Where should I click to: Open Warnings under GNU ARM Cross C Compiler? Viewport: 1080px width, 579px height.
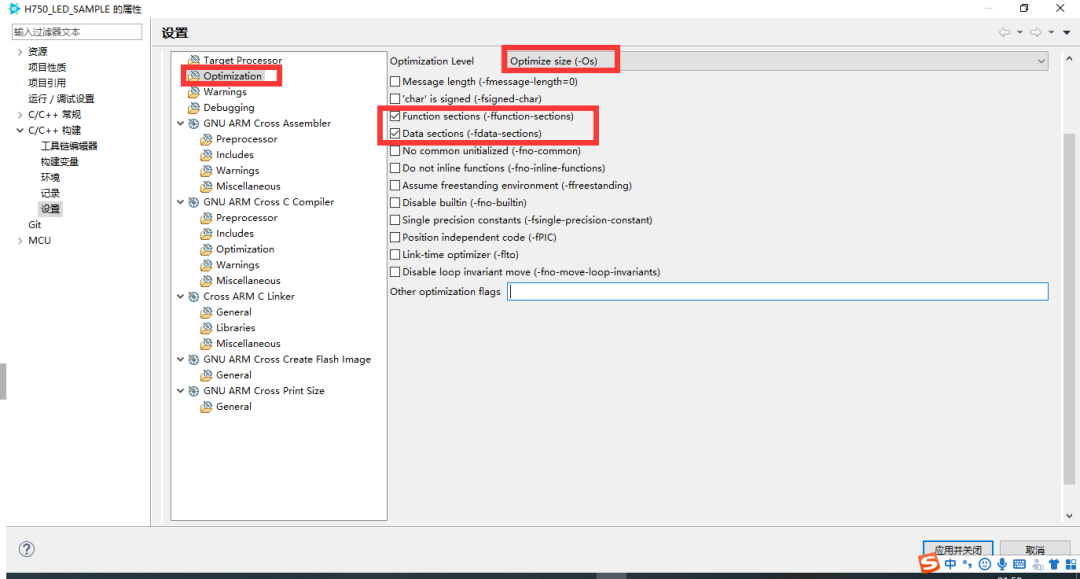click(238, 265)
